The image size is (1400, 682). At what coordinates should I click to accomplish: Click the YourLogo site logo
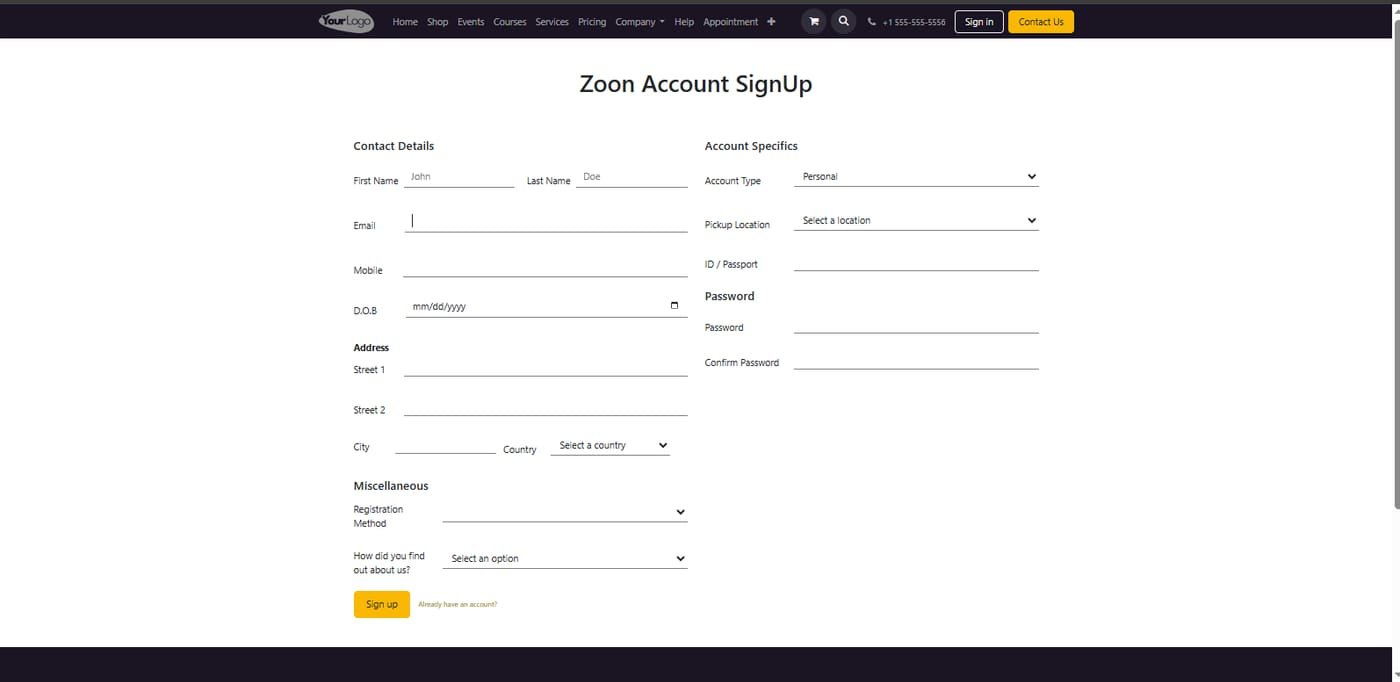pyautogui.click(x=346, y=21)
